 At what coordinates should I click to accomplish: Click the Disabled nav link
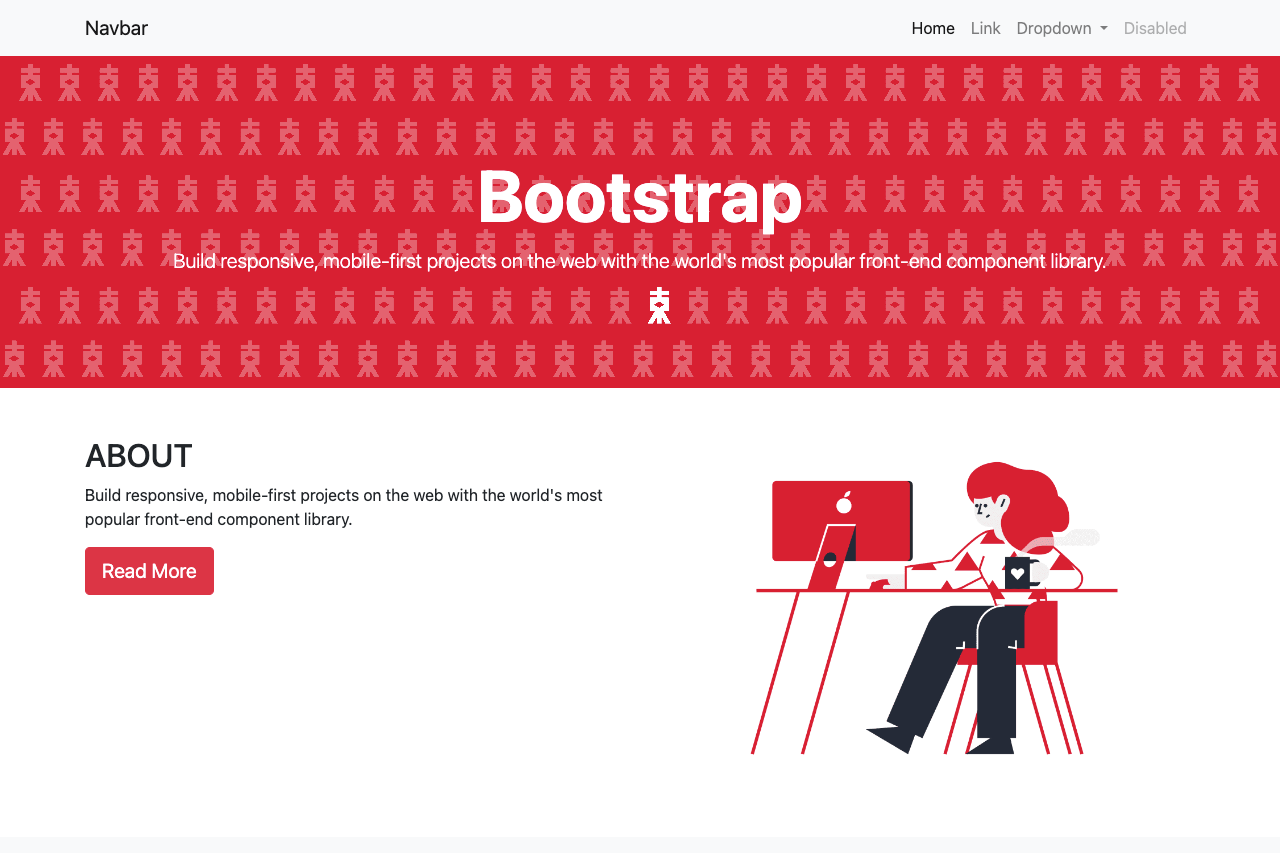(1154, 28)
